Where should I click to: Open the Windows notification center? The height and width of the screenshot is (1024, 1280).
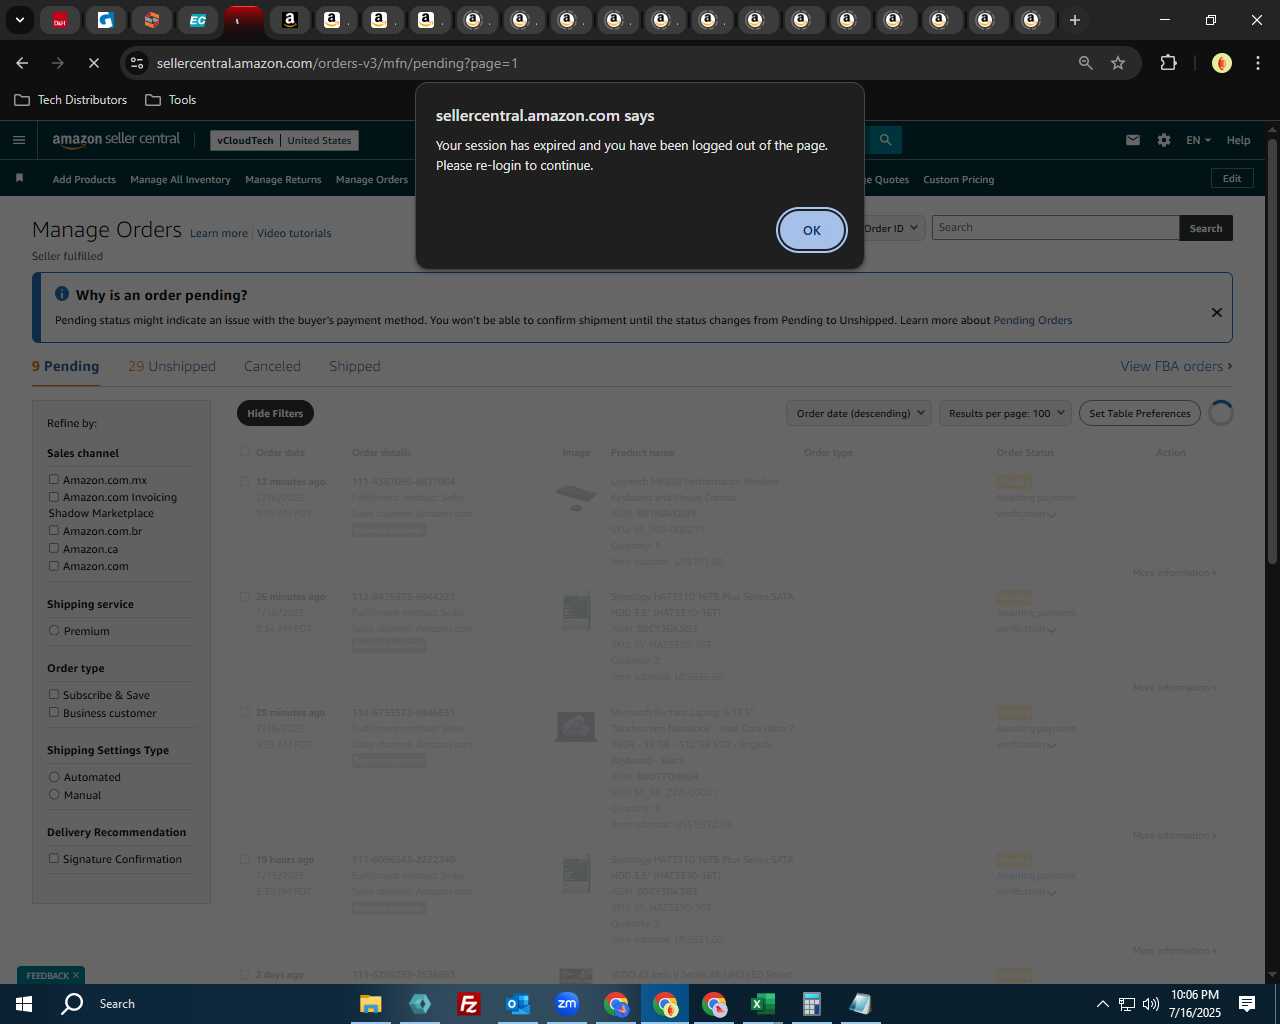coord(1247,1004)
